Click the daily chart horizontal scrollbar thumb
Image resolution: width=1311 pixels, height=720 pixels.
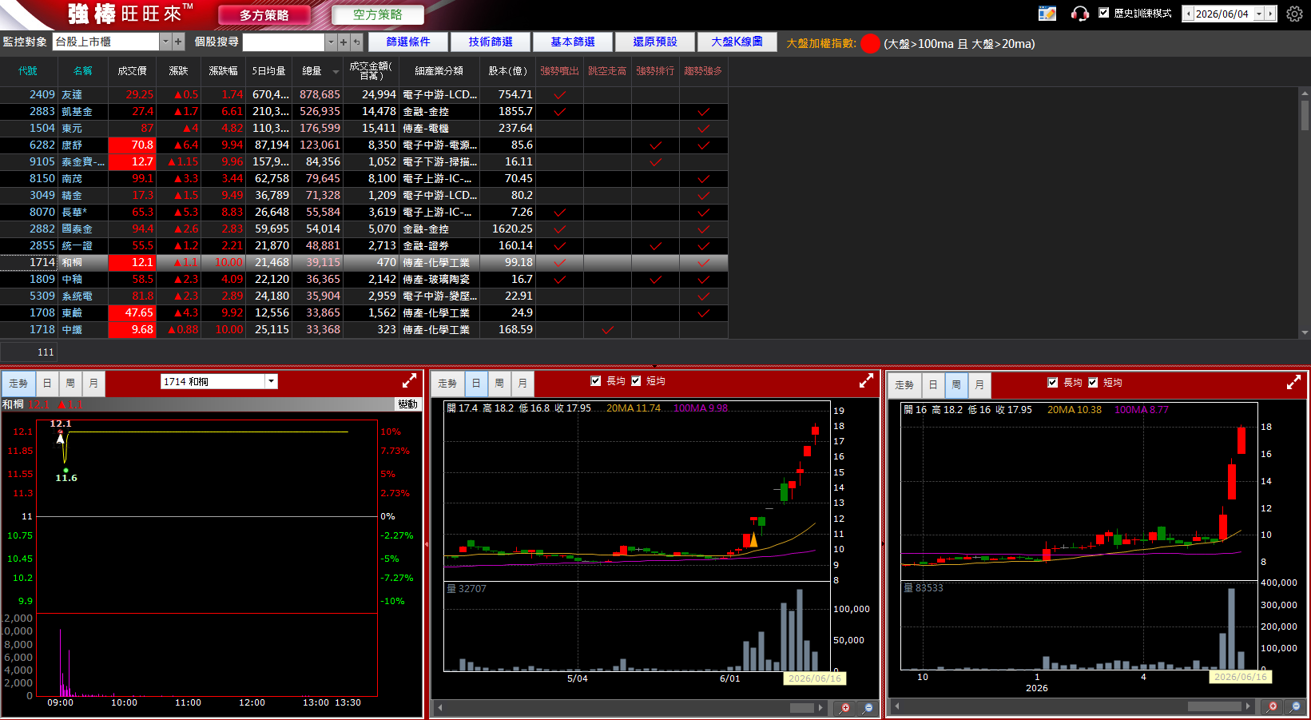(801, 708)
